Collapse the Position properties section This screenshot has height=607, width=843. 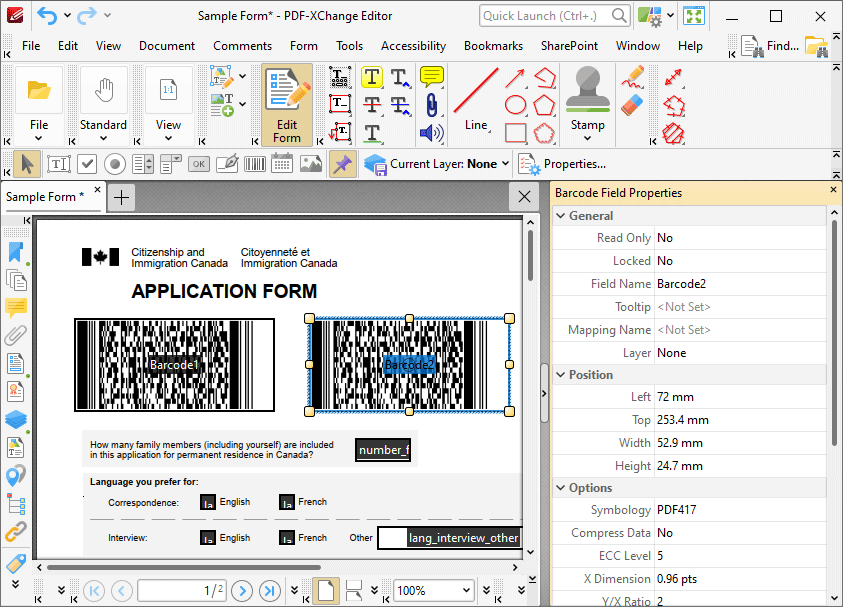[561, 375]
